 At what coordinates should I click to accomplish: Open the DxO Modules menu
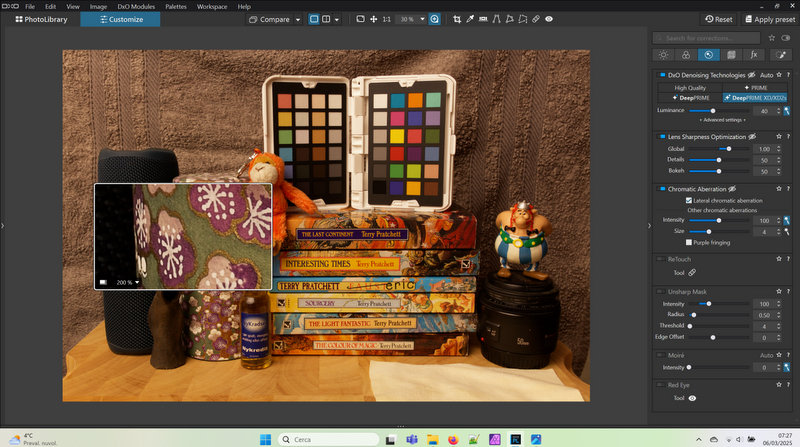click(x=136, y=7)
